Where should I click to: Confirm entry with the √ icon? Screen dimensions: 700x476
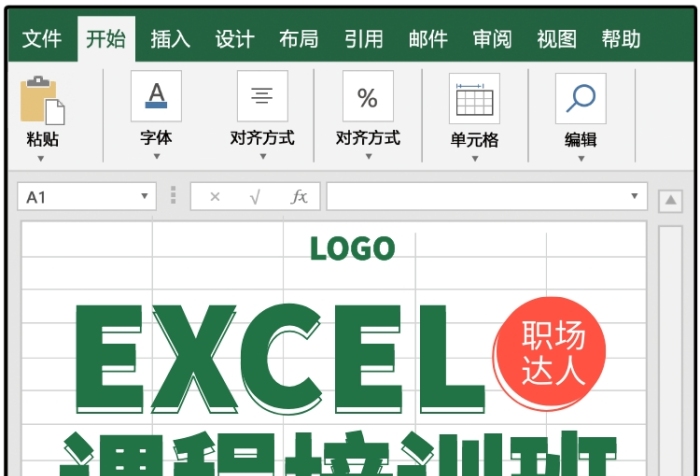(255, 196)
